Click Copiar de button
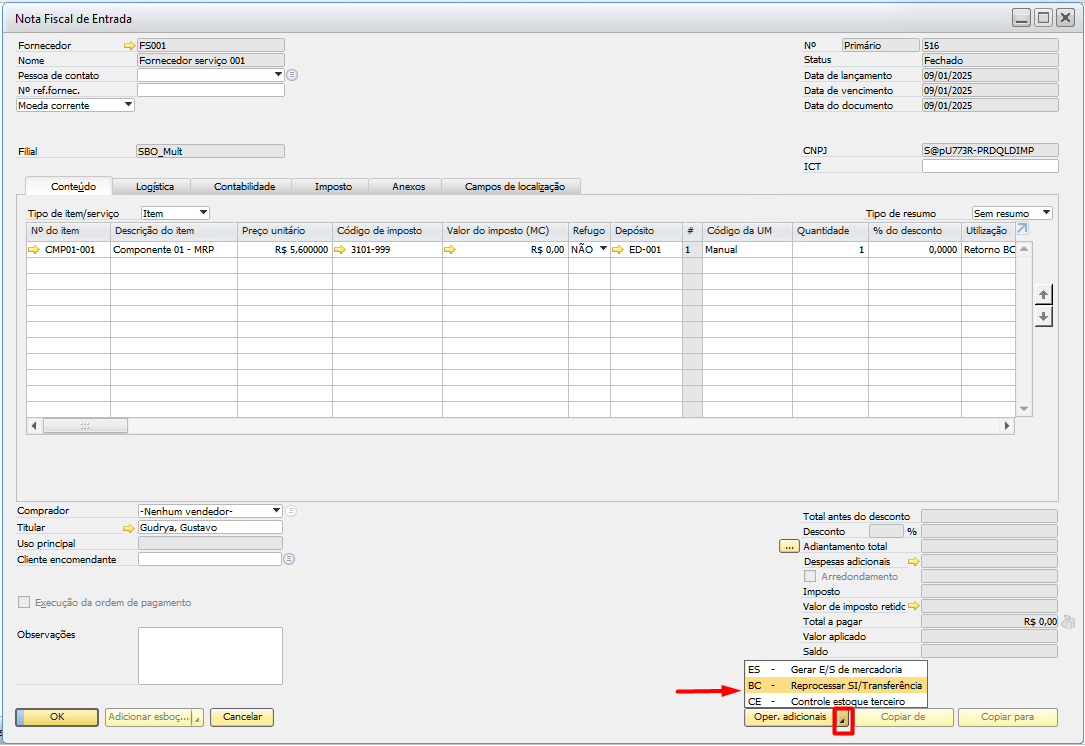Image resolution: width=1085 pixels, height=746 pixels. [902, 717]
